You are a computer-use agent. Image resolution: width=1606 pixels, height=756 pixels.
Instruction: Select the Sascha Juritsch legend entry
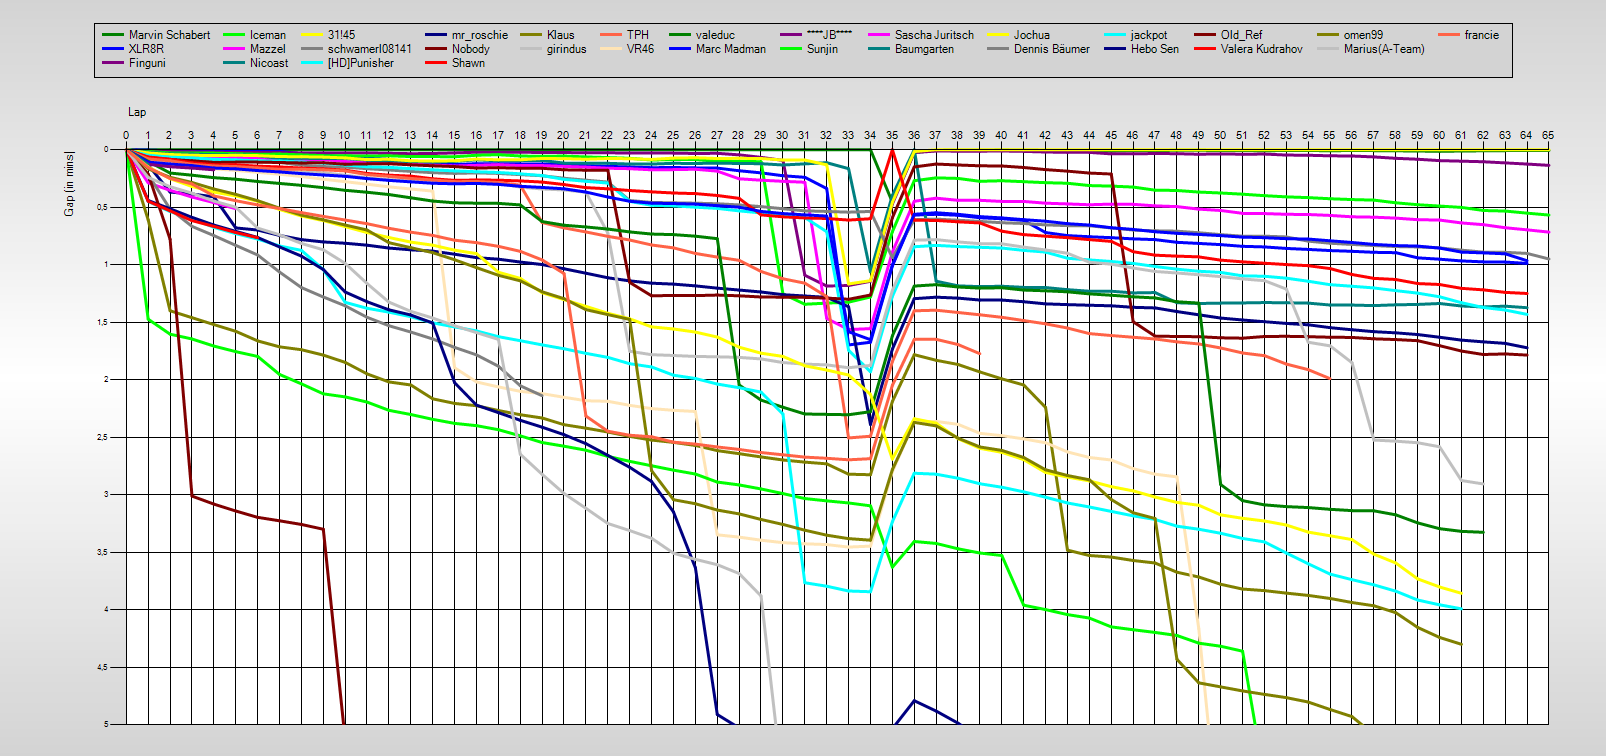click(x=933, y=35)
